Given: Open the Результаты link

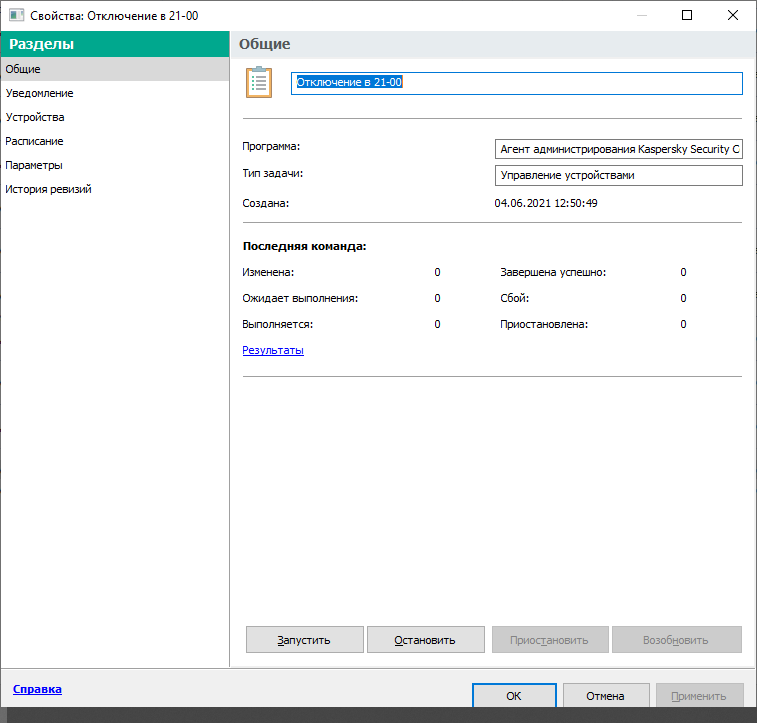Looking at the screenshot, I should (x=273, y=350).
